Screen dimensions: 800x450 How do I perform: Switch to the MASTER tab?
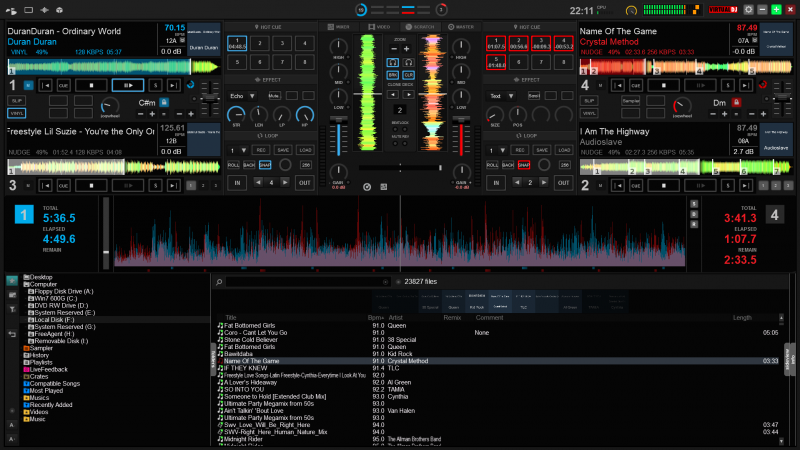coord(461,27)
